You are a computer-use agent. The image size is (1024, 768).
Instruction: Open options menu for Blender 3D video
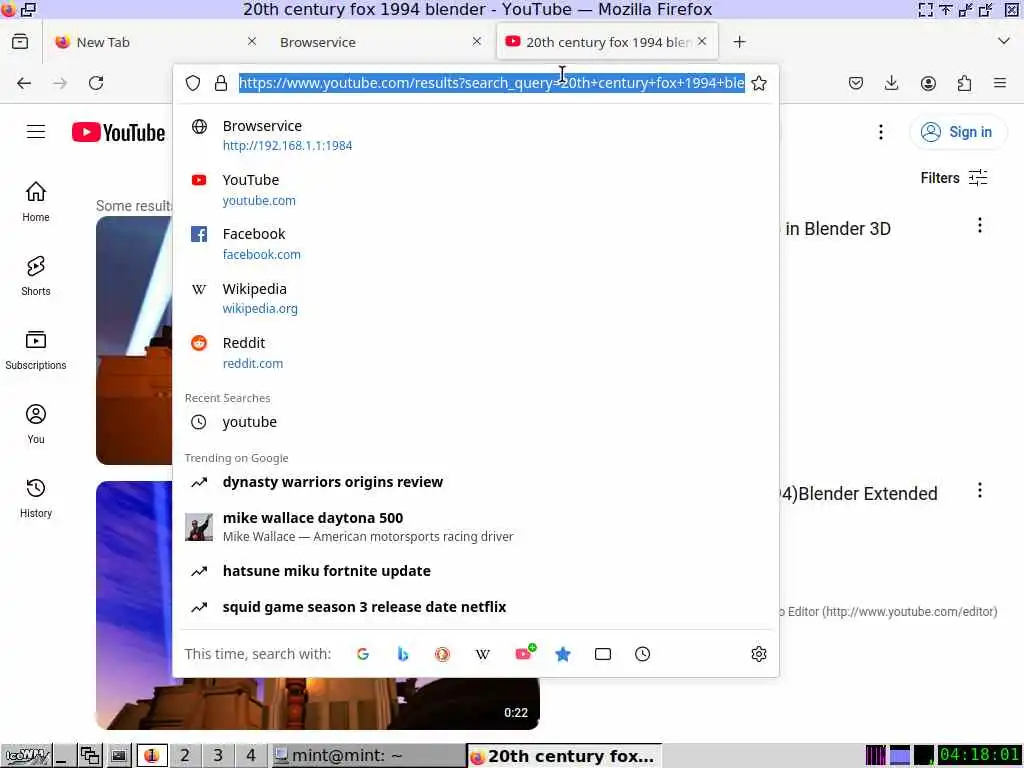(980, 225)
